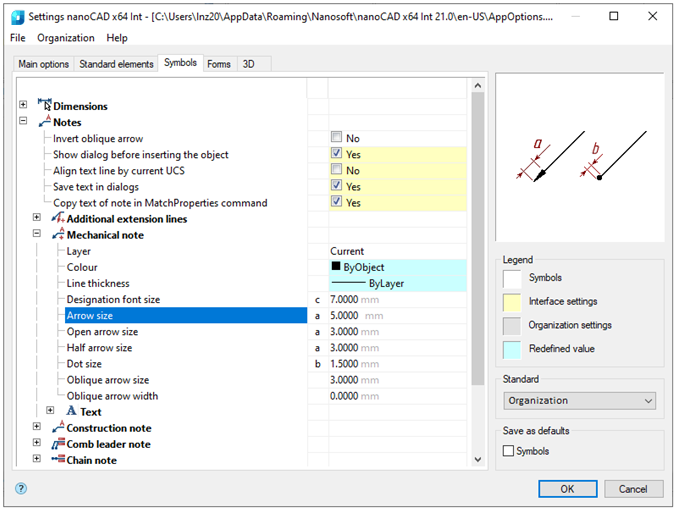Enable Invert oblique arrow checkbox

(337, 138)
